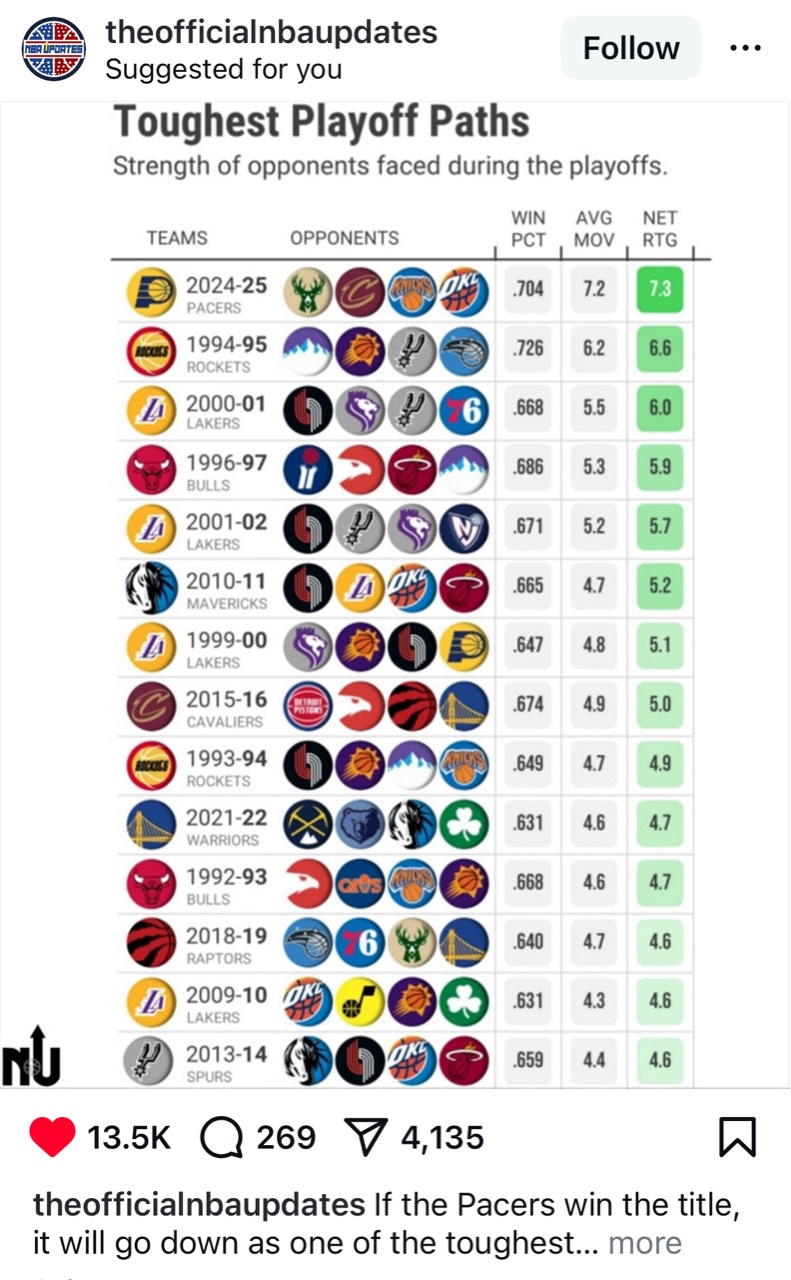The image size is (791, 1280).
Task: Open theofficialnbaupdates username in header
Action: coord(271,32)
